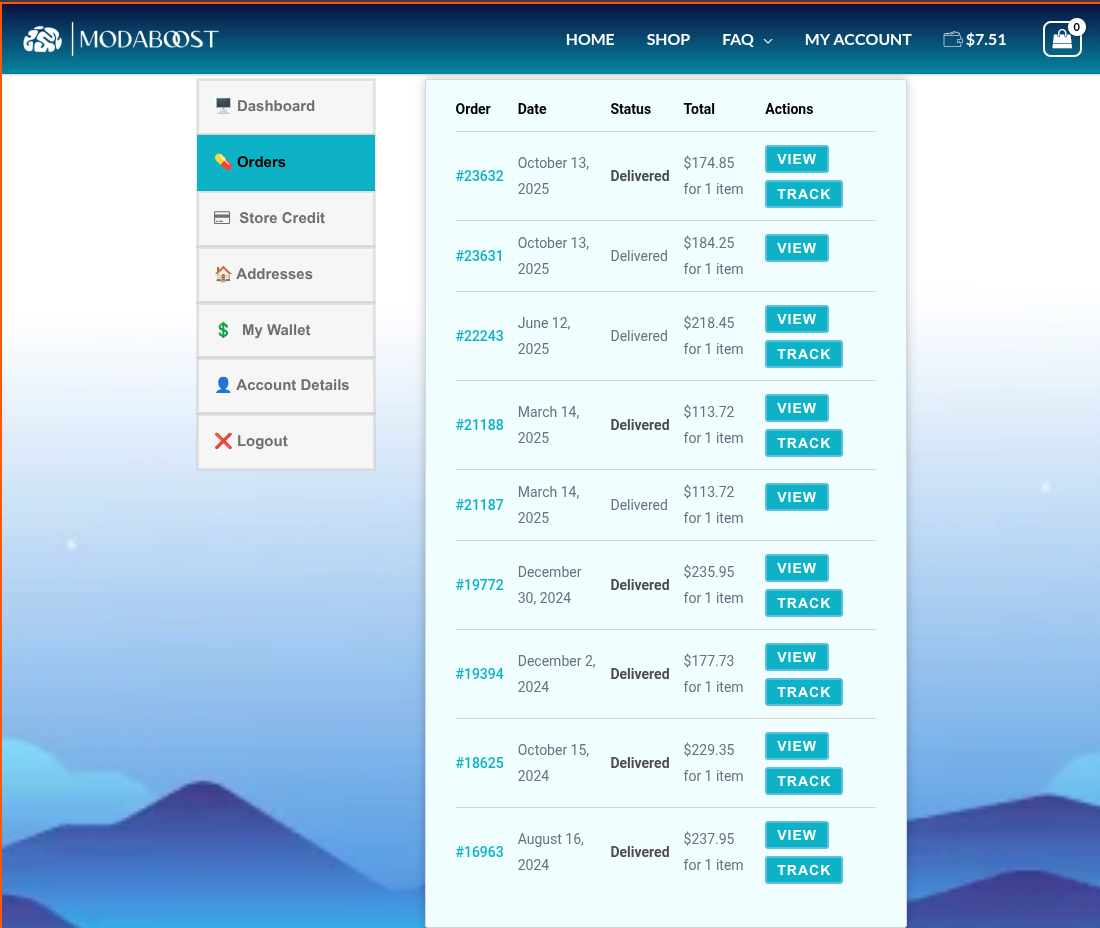Click the order number #16963 link

click(x=479, y=851)
